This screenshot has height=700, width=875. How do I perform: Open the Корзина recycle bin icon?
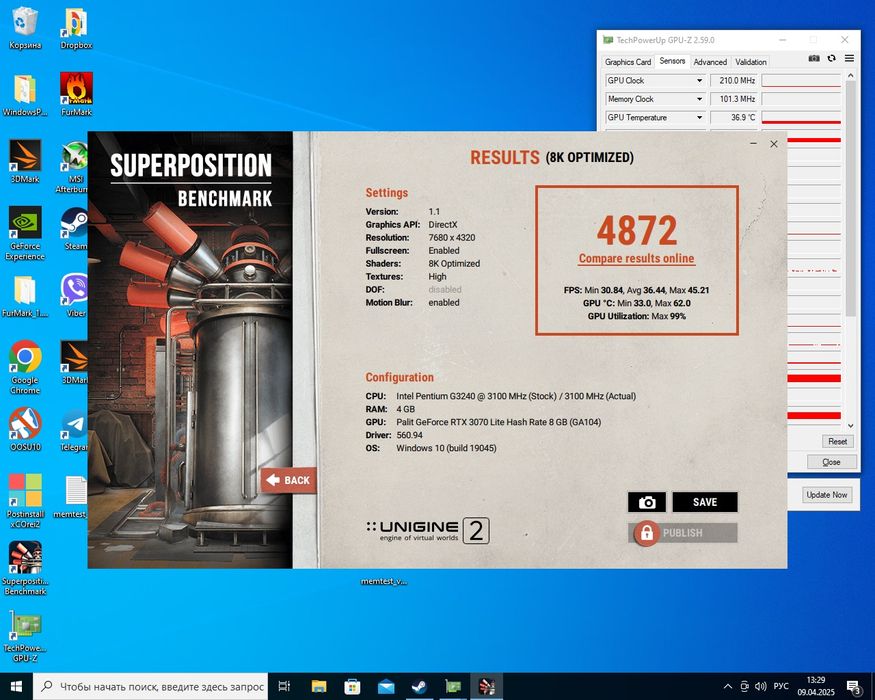[25, 28]
